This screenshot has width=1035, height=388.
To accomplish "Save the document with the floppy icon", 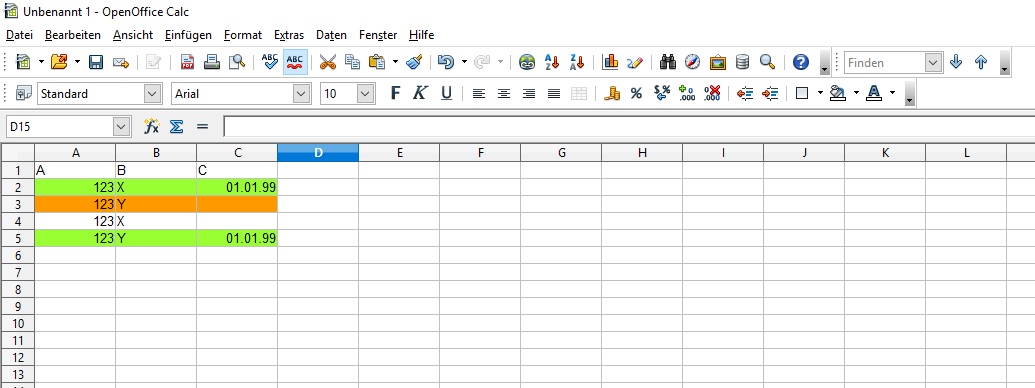I will tap(96, 62).
